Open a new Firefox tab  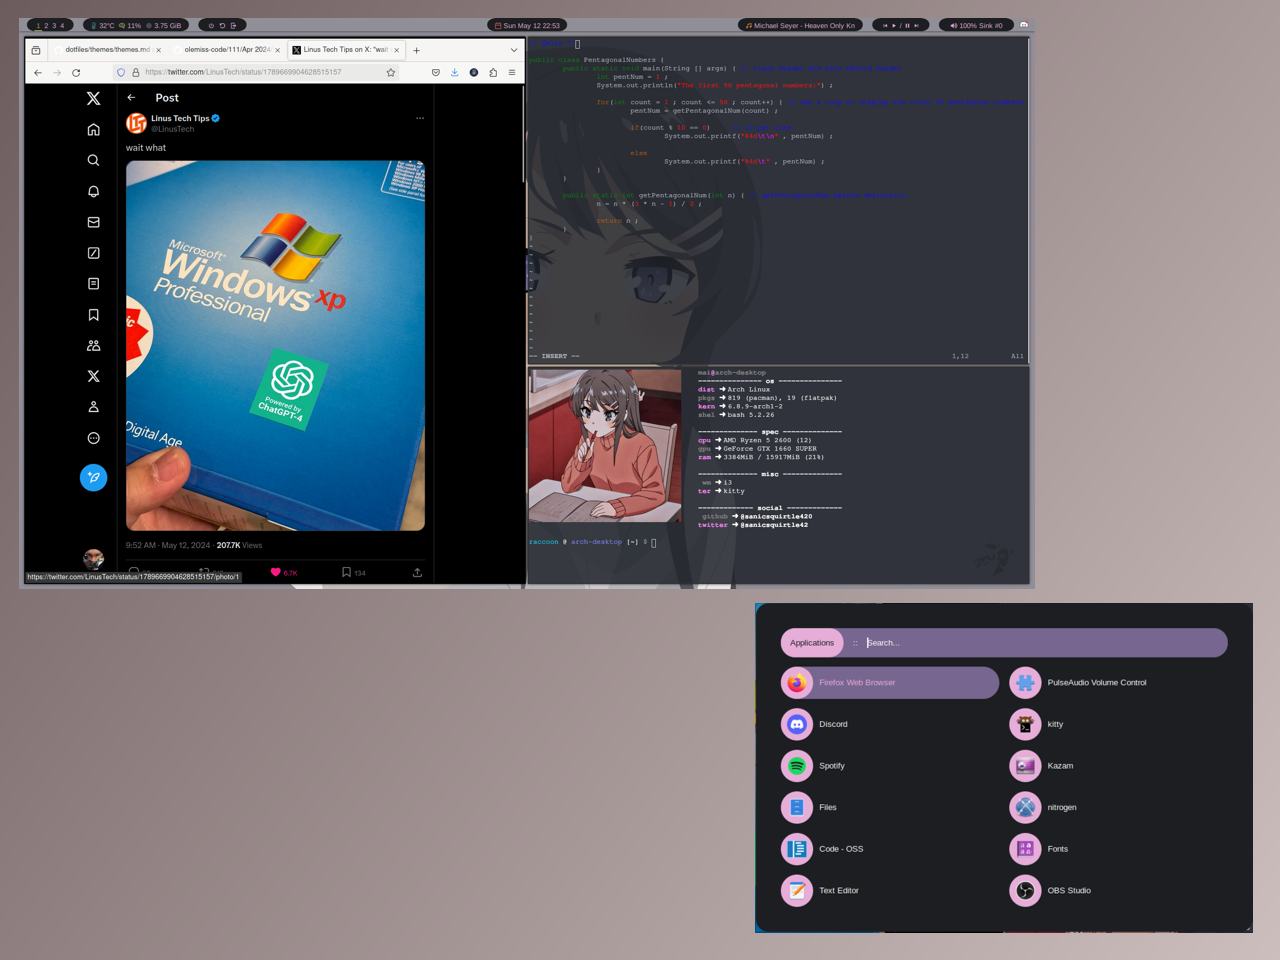pos(417,50)
